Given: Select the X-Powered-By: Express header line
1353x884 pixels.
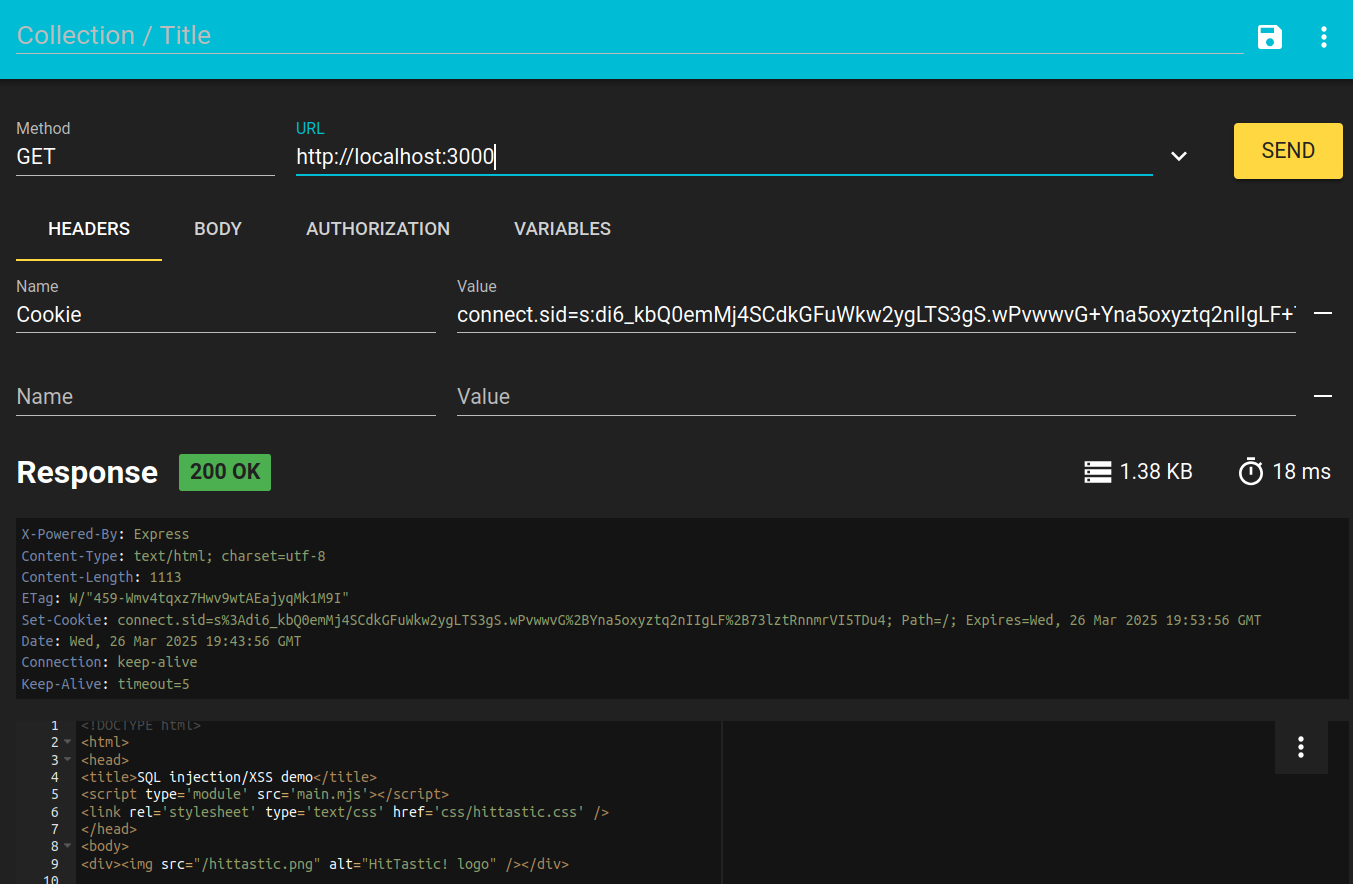Looking at the screenshot, I should click(x=105, y=534).
